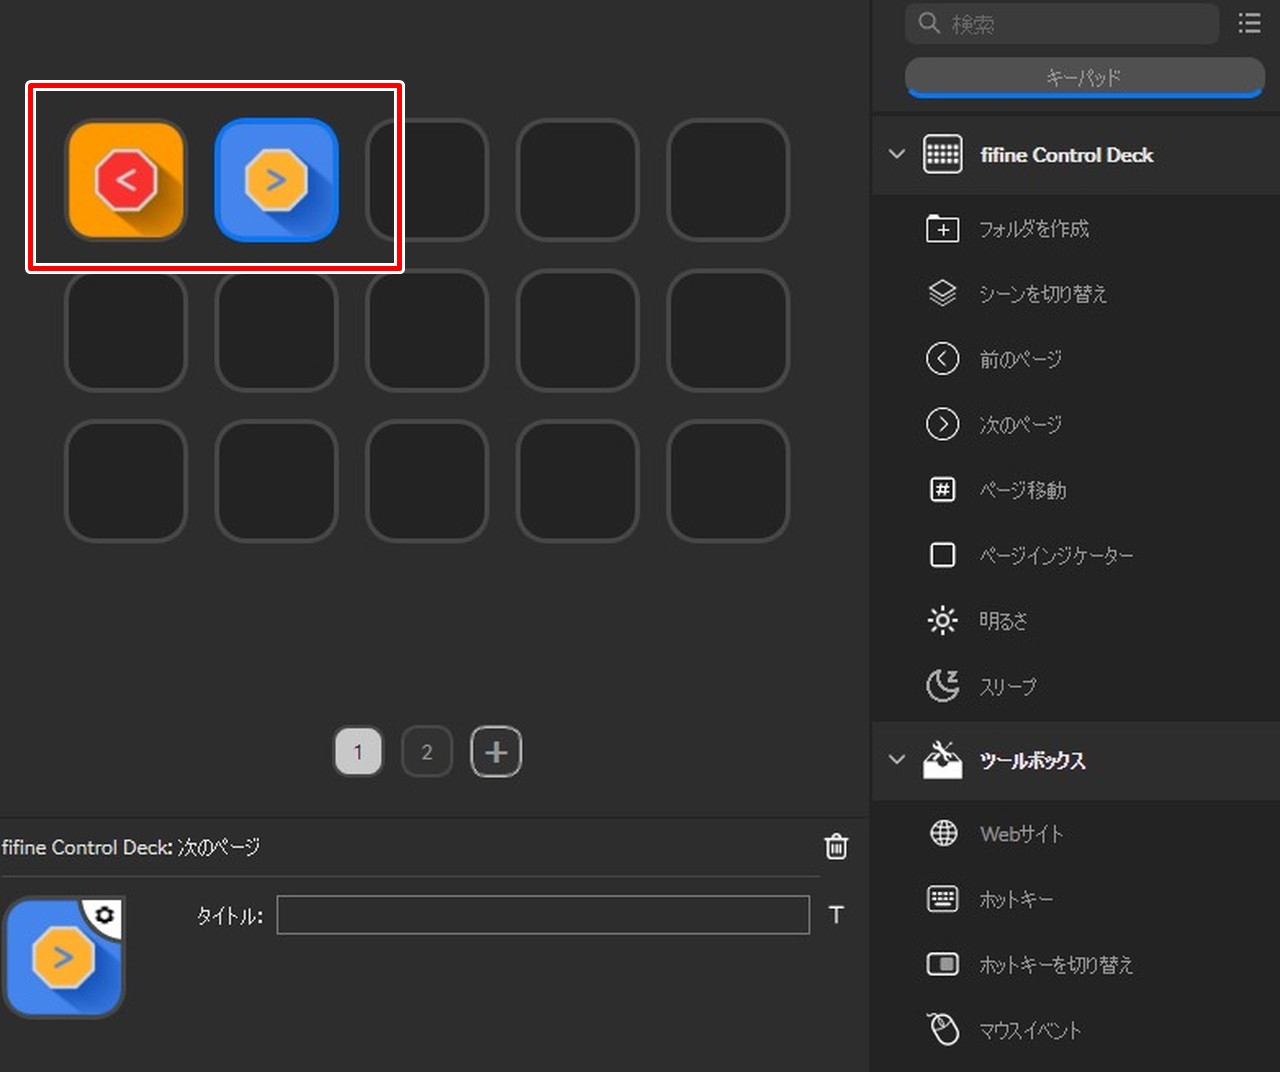
Task: Select the フォルダを作成 action
Action: pos(1032,229)
